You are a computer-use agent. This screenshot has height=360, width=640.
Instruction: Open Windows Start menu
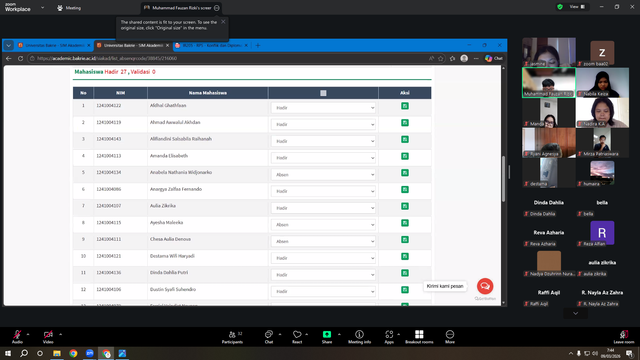click(x=8, y=353)
